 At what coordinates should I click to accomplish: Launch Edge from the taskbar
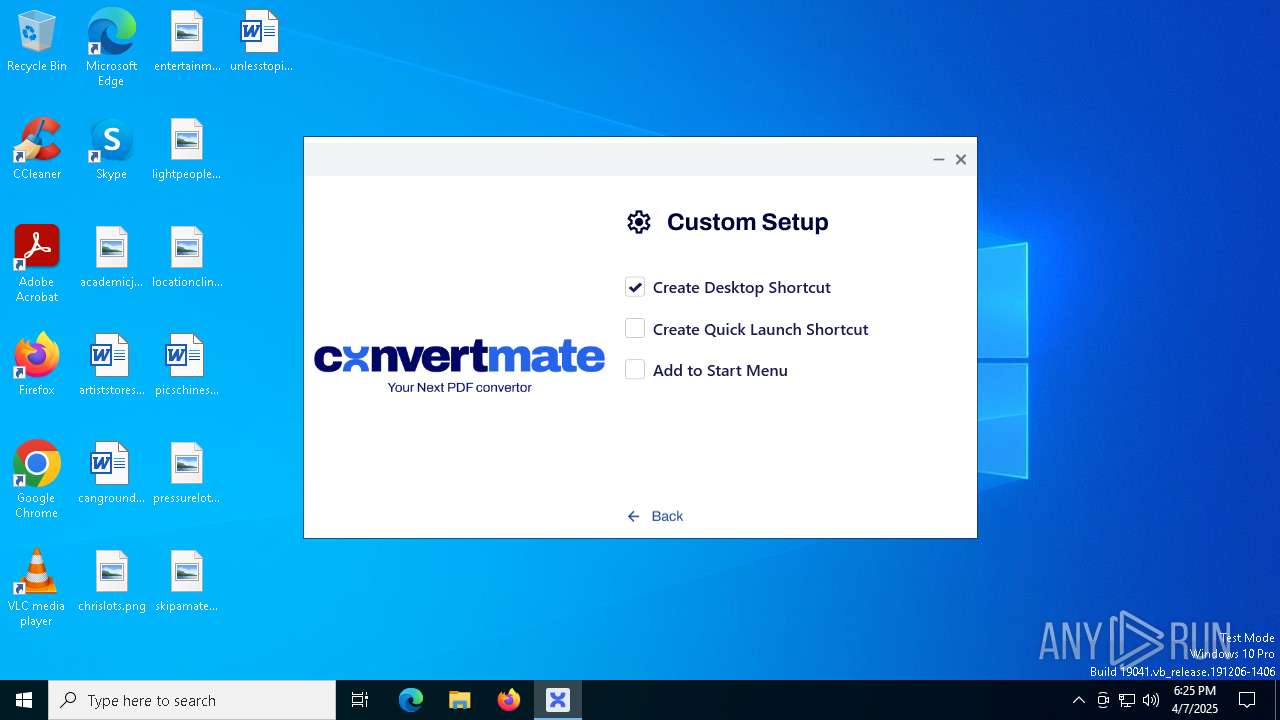tap(411, 700)
